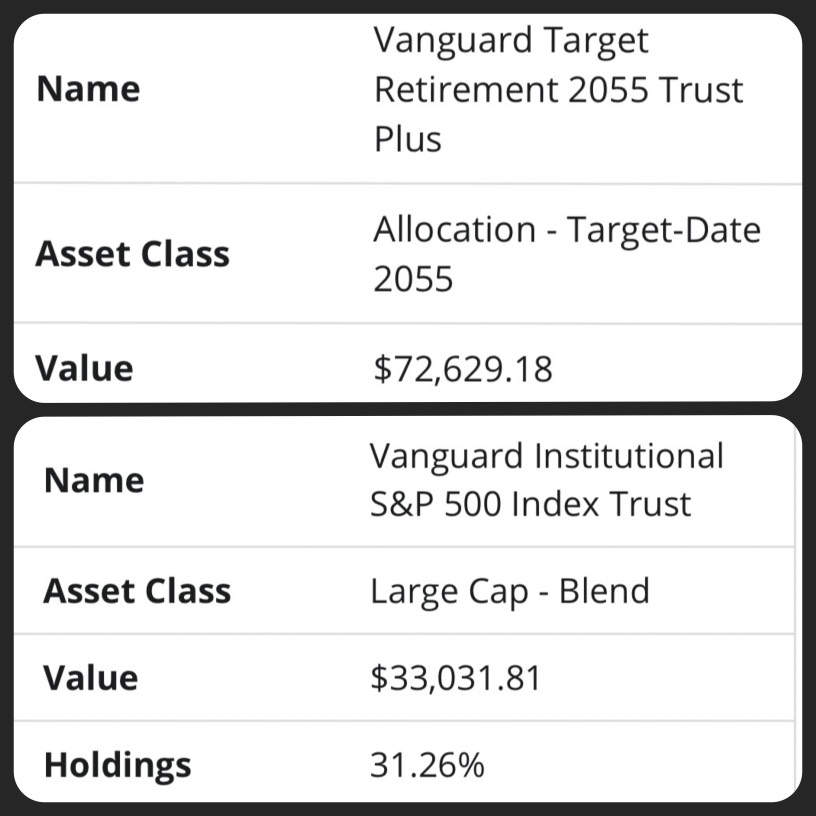Click the Name label in the second card
The height and width of the screenshot is (816, 816).
(94, 480)
